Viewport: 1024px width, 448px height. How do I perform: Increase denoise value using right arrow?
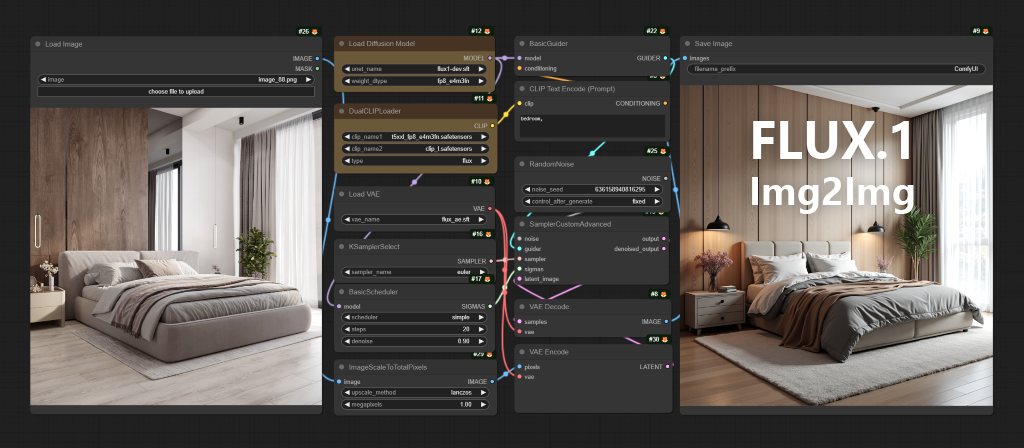coord(481,341)
